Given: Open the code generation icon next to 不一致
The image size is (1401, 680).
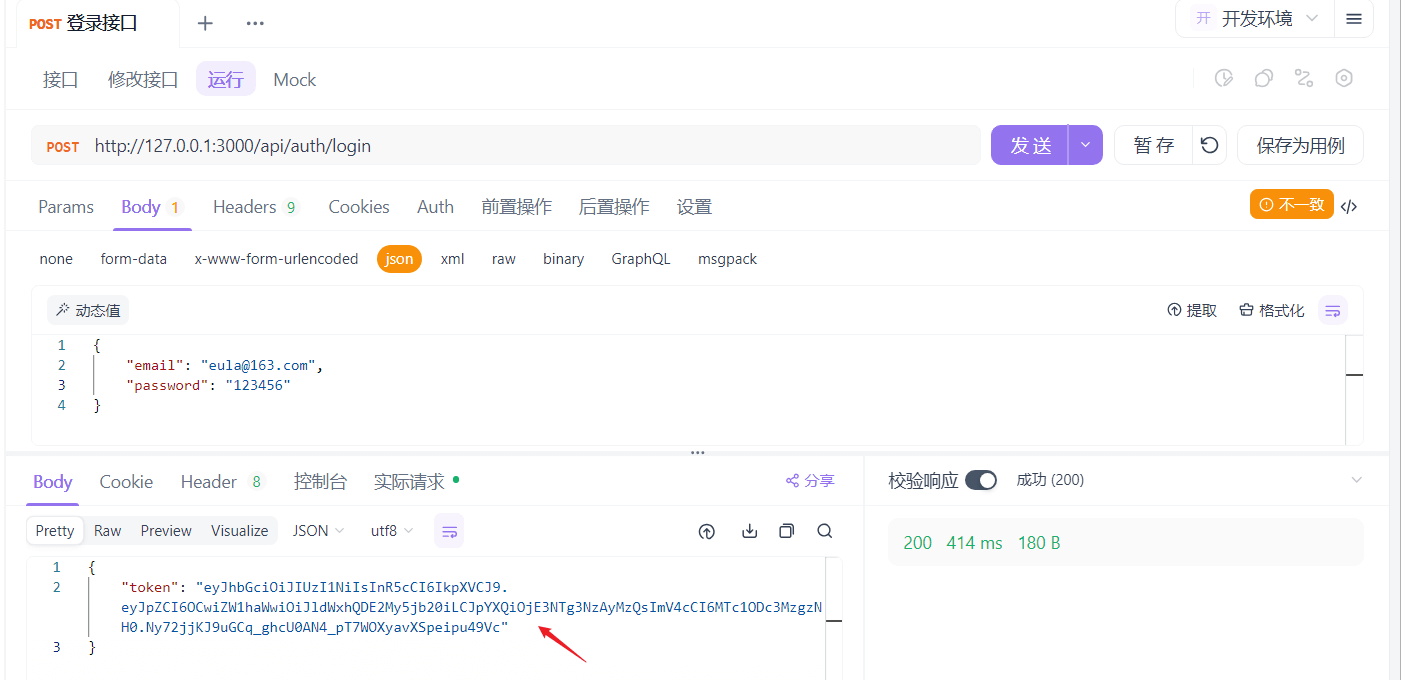Looking at the screenshot, I should click(1349, 206).
